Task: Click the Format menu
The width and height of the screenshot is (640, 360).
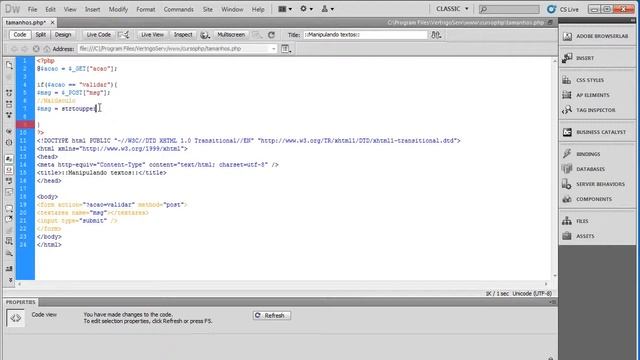Action: tap(145, 9)
